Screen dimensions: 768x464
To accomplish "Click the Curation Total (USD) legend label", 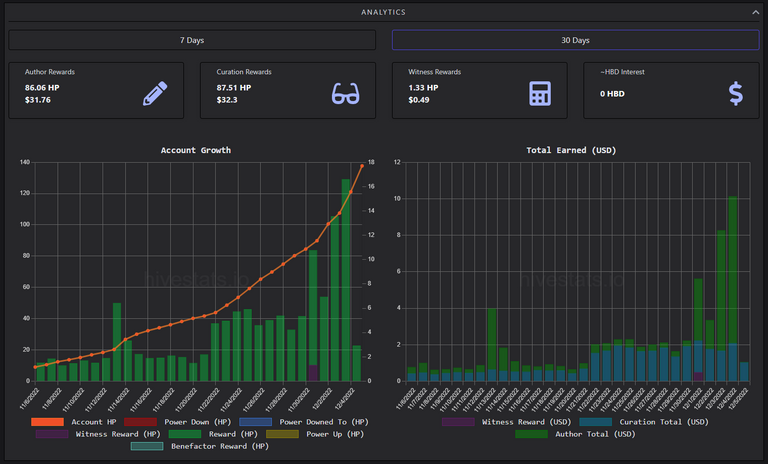I will pyautogui.click(x=664, y=422).
